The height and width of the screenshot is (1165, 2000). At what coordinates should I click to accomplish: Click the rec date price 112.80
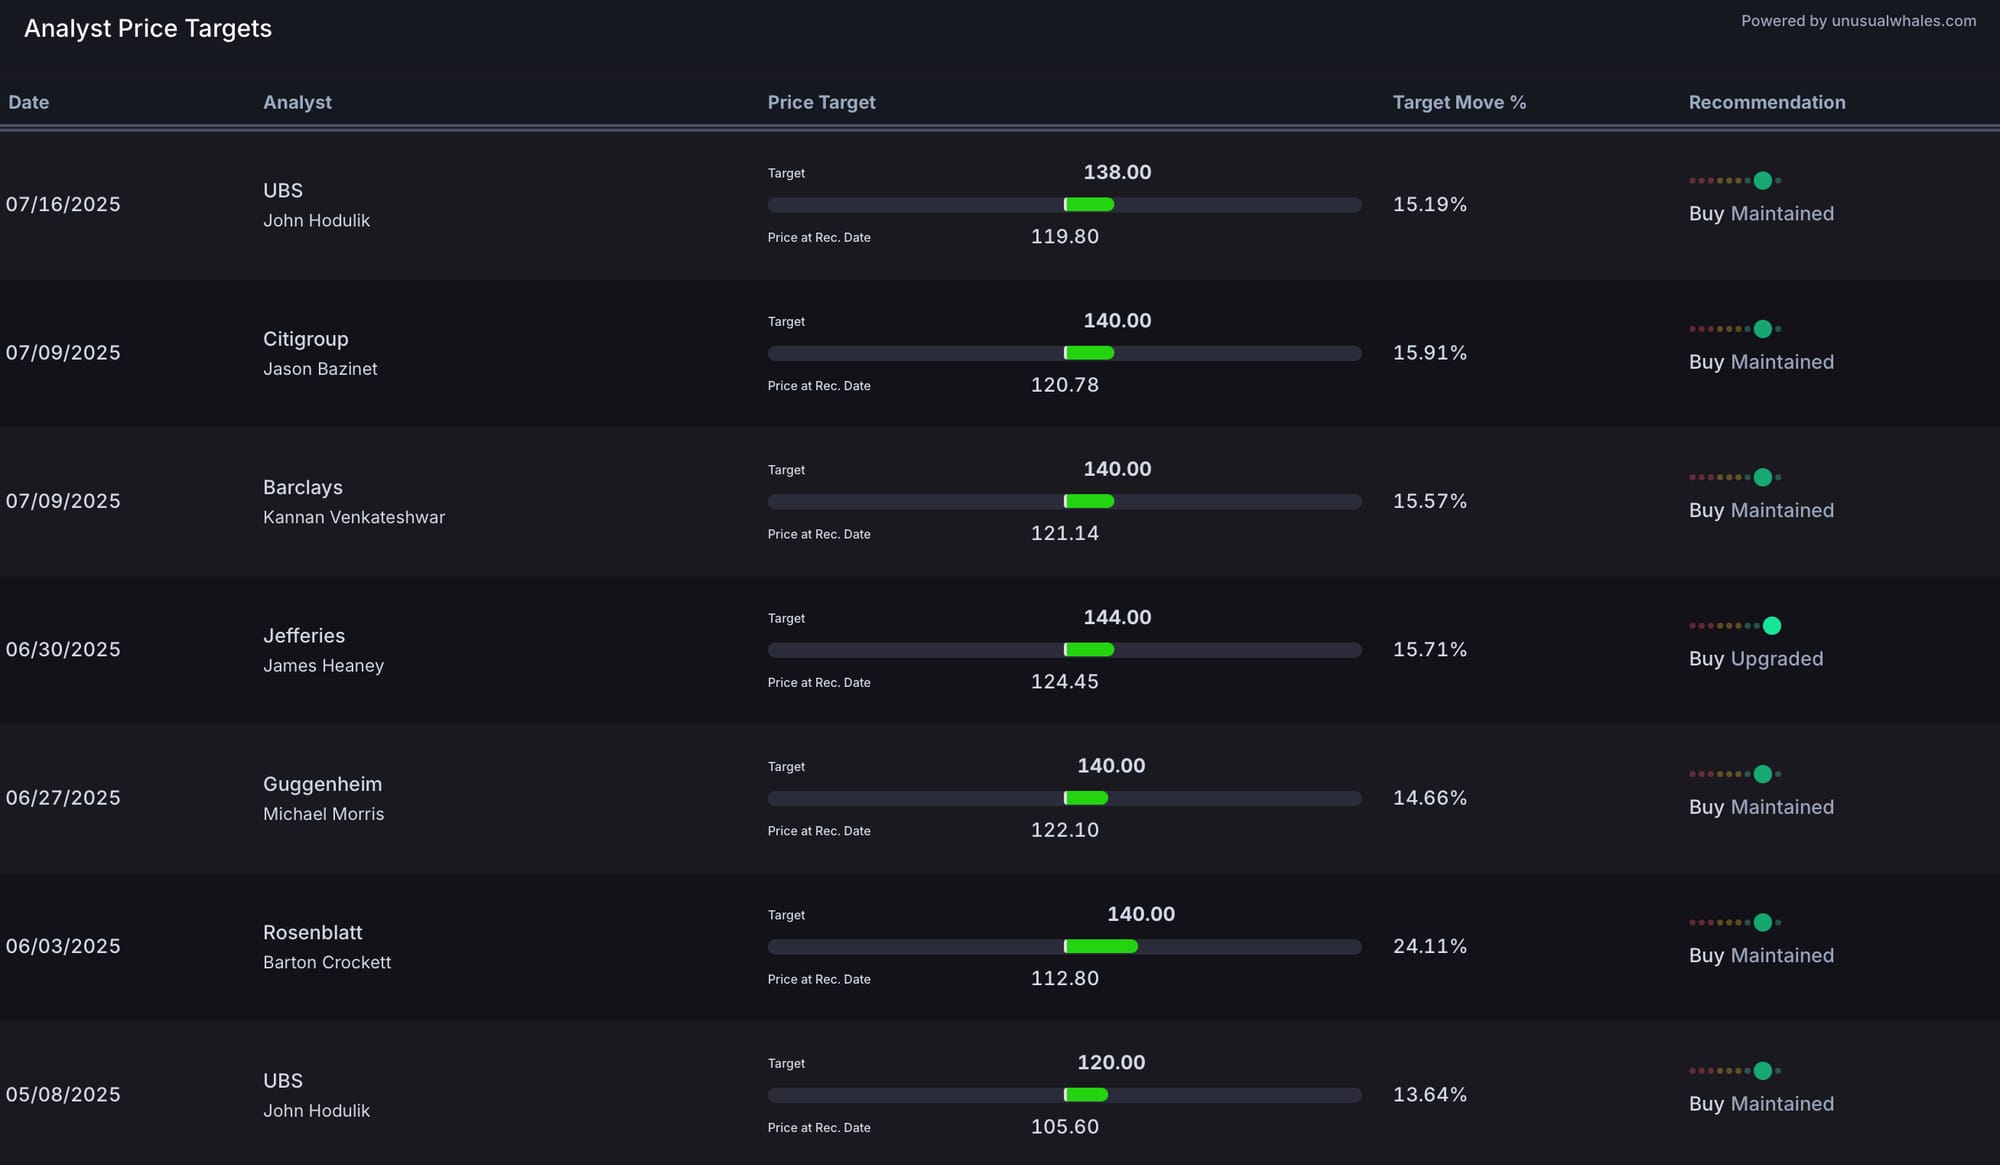1065,978
